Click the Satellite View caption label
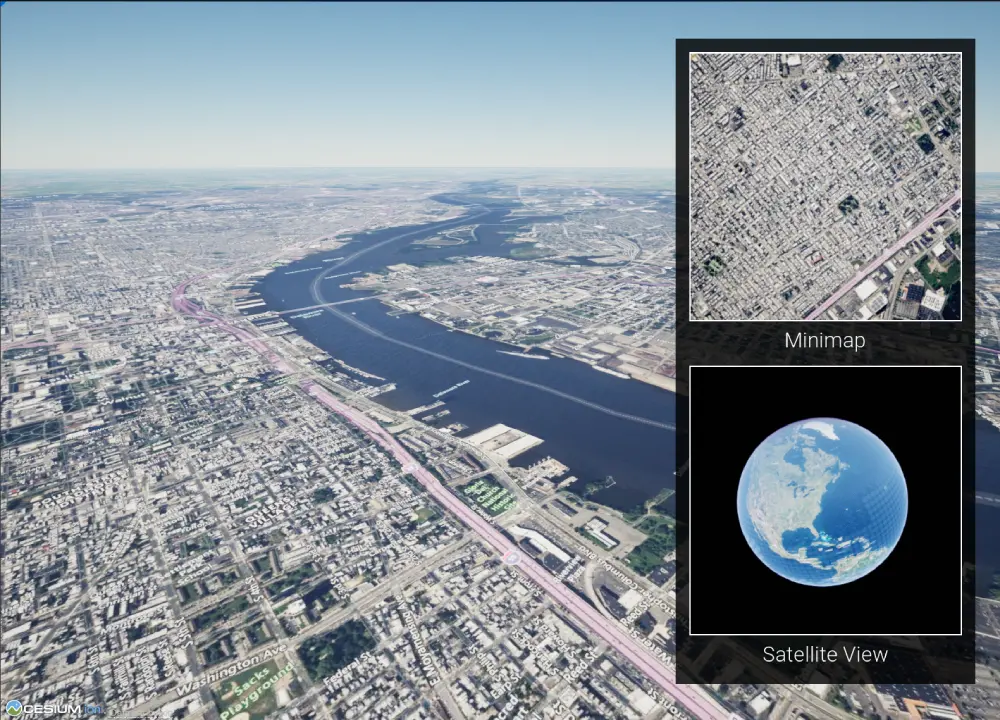This screenshot has width=1000, height=720. pos(825,655)
